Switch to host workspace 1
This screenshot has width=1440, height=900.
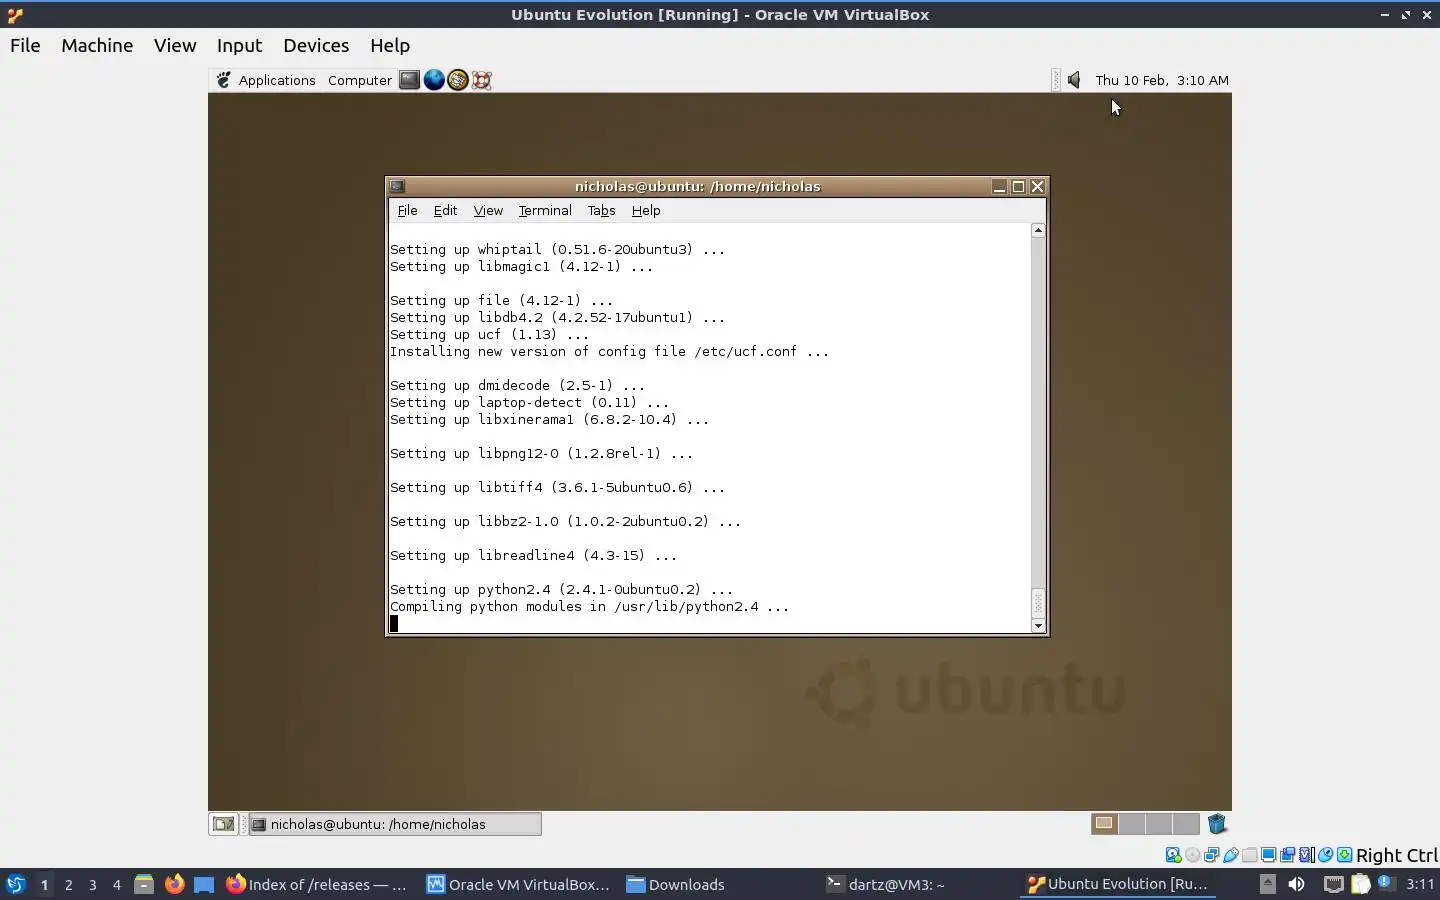point(44,884)
